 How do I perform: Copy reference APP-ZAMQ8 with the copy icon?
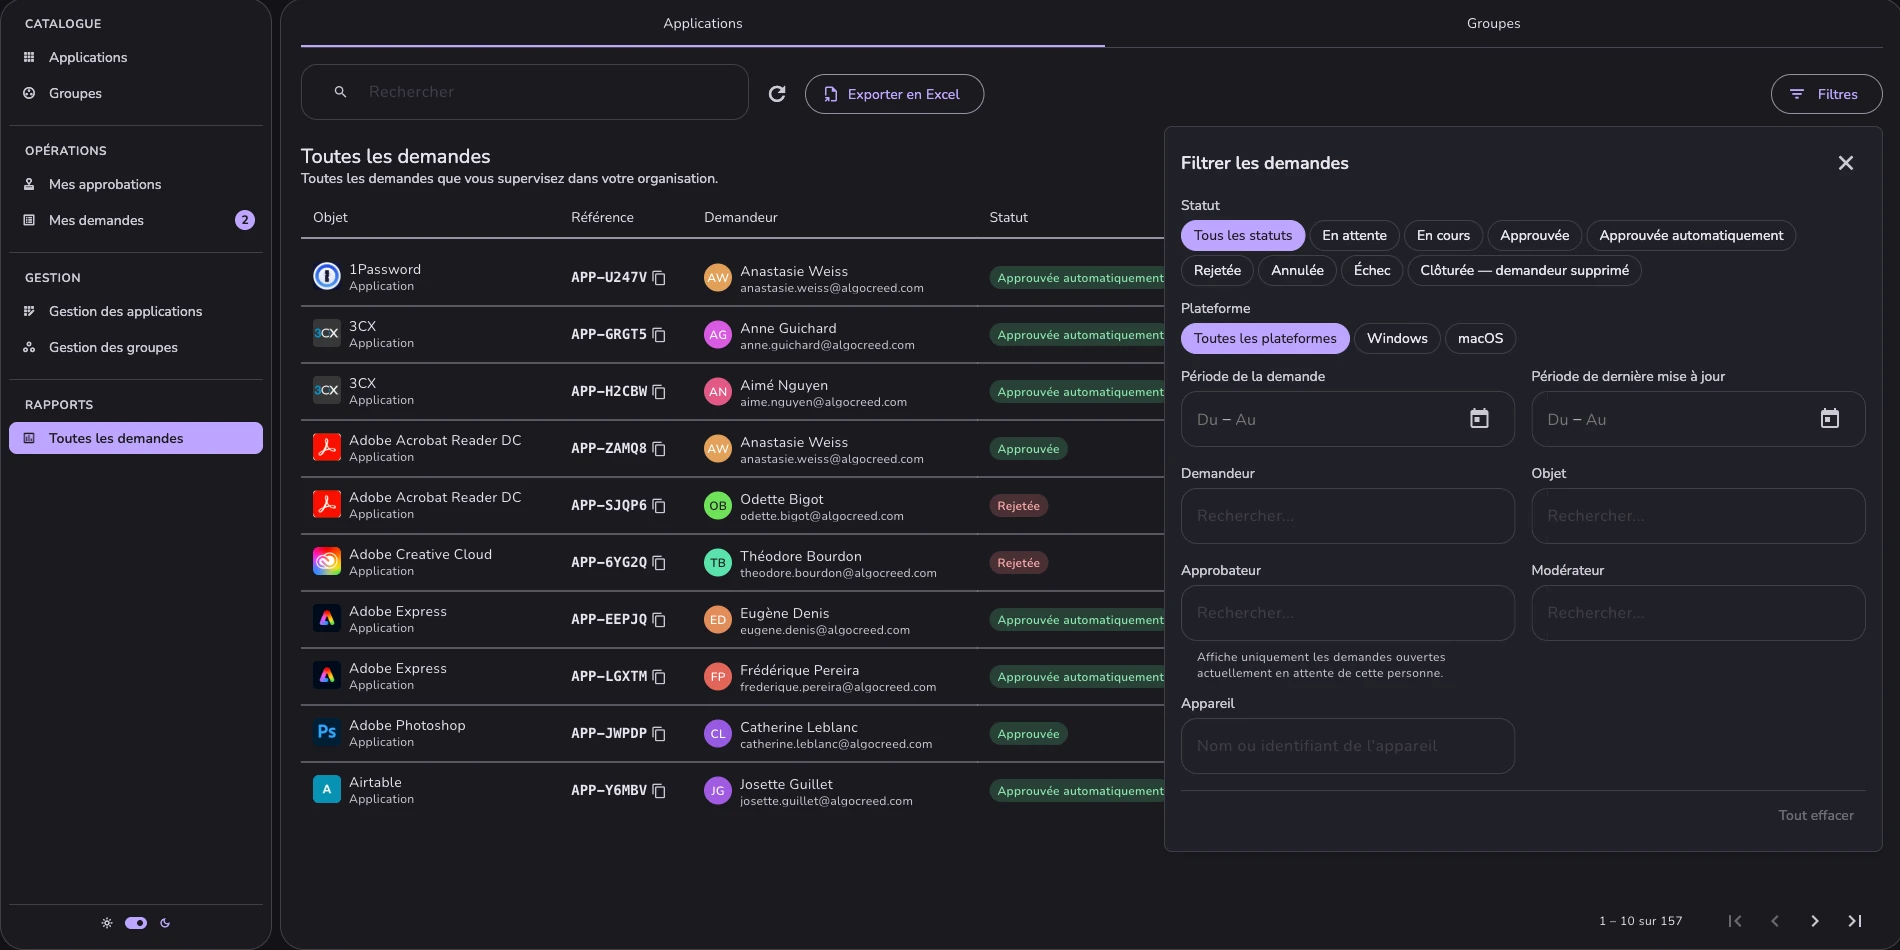pyautogui.click(x=659, y=449)
